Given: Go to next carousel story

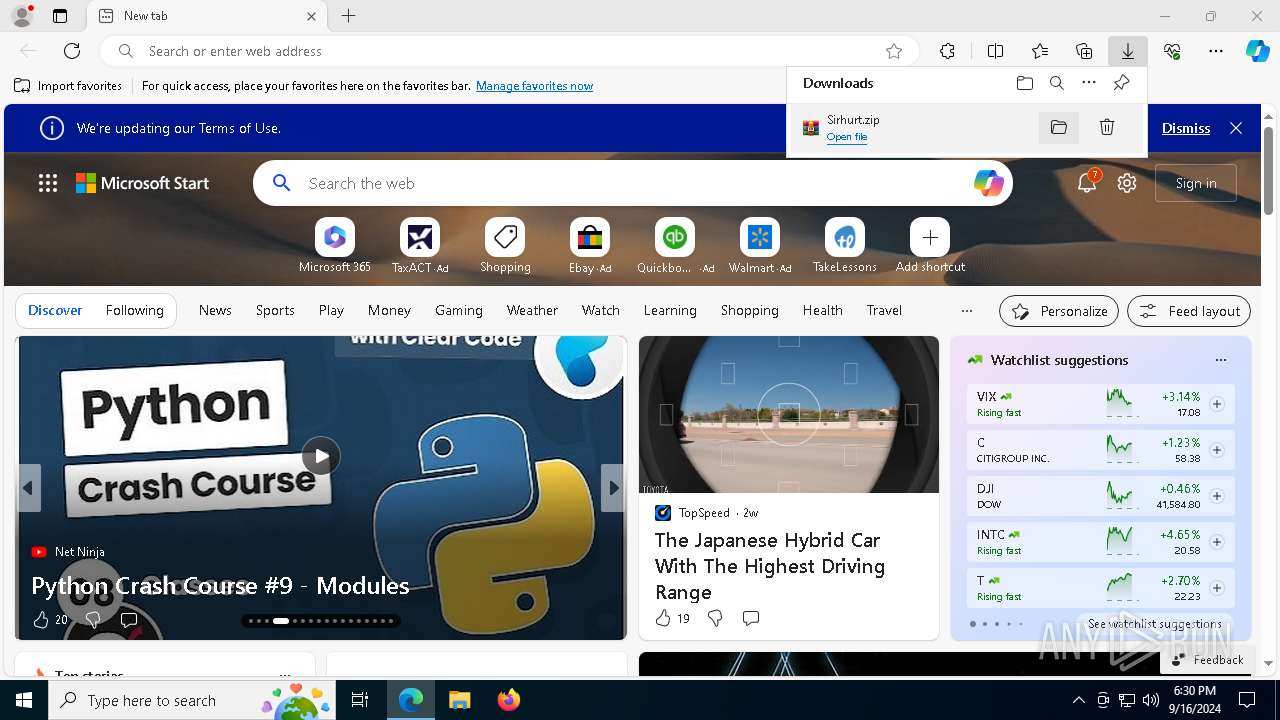Looking at the screenshot, I should pos(613,488).
